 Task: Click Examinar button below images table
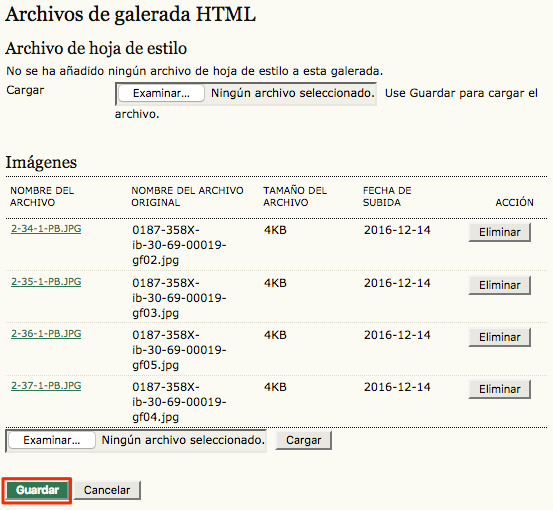(51, 440)
